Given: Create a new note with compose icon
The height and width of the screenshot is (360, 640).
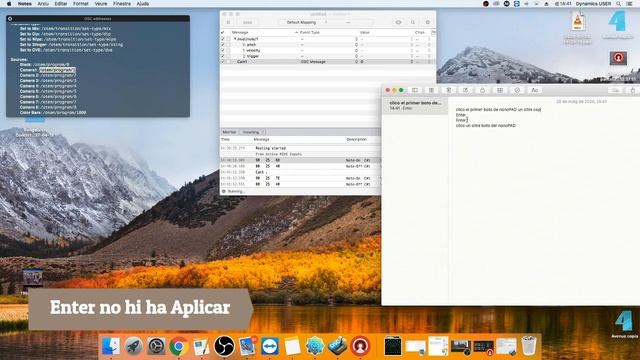Looking at the screenshot, I should click(465, 90).
